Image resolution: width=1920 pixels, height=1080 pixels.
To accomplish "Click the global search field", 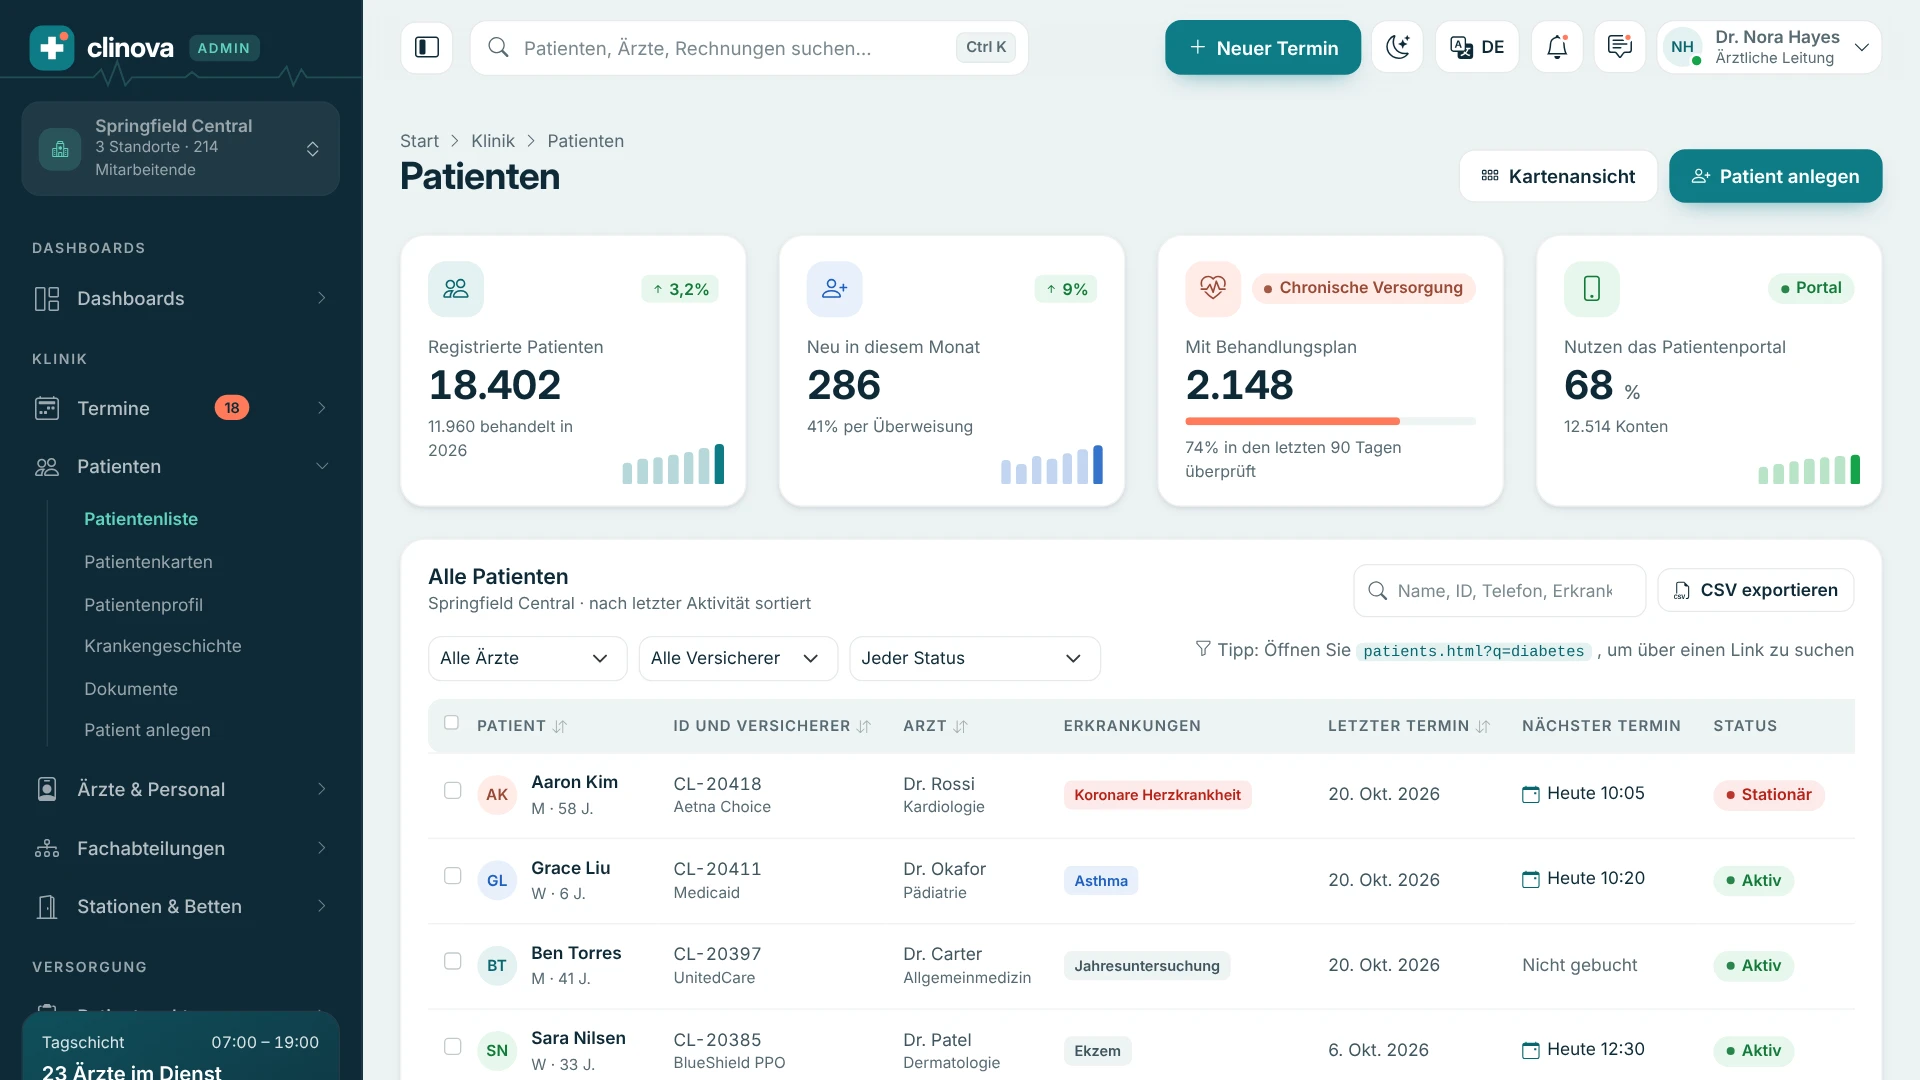I will click(x=749, y=47).
